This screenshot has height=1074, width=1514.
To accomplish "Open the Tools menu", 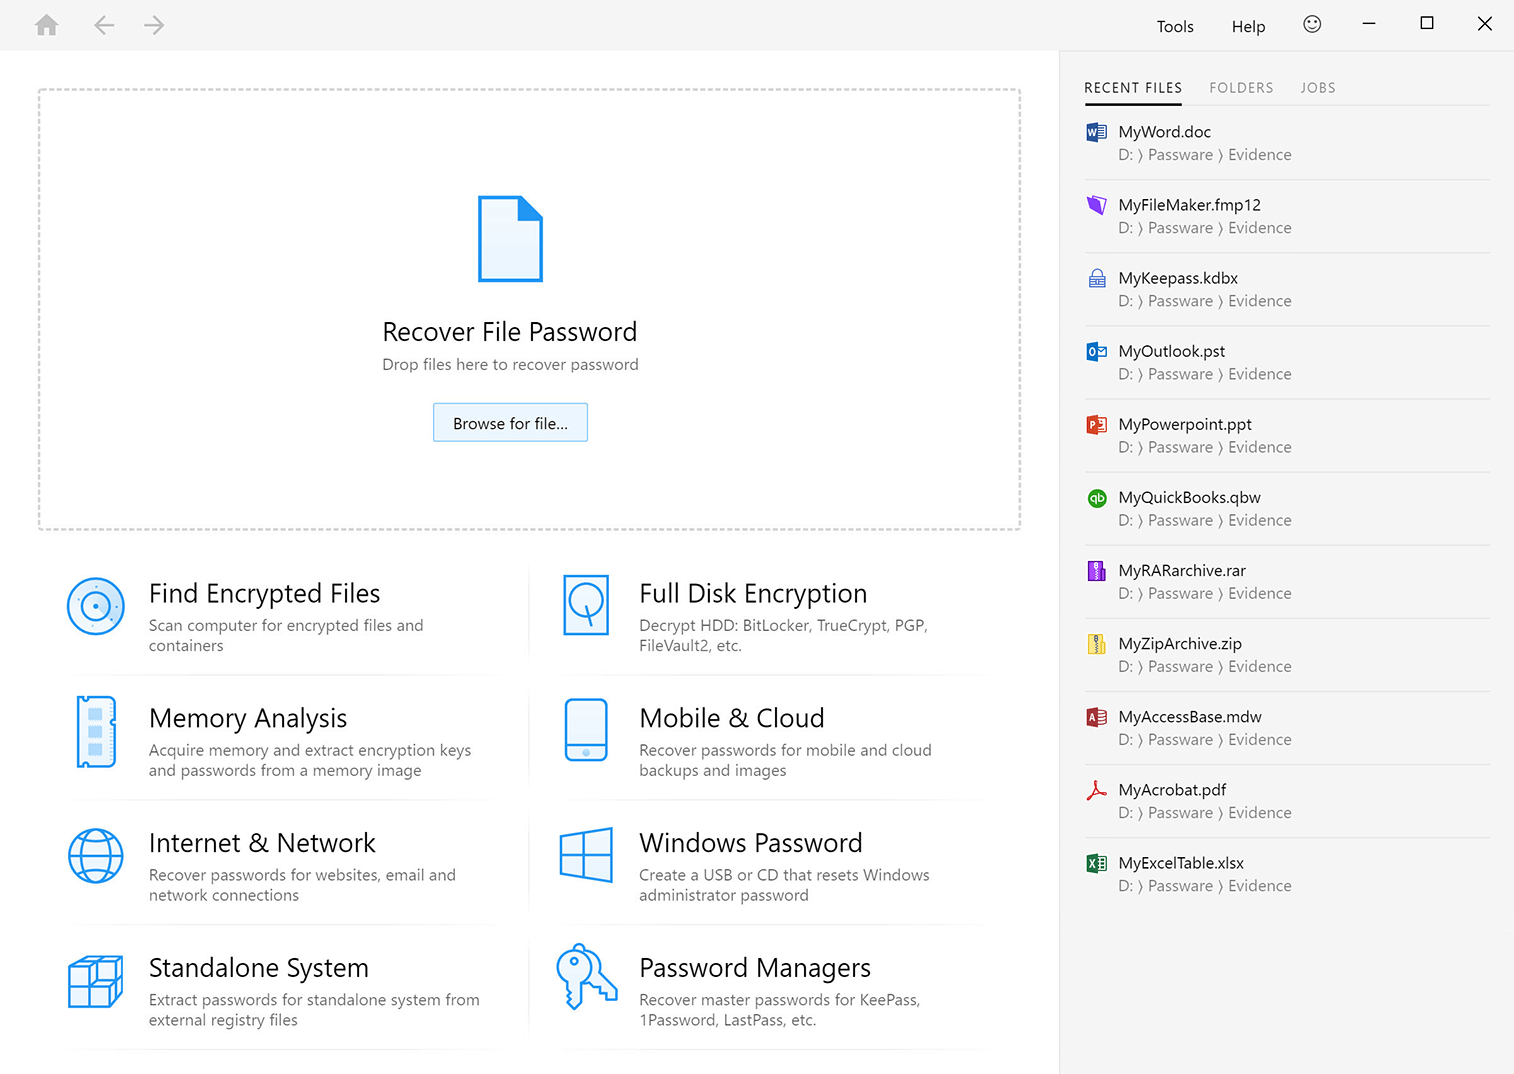I will pyautogui.click(x=1175, y=27).
